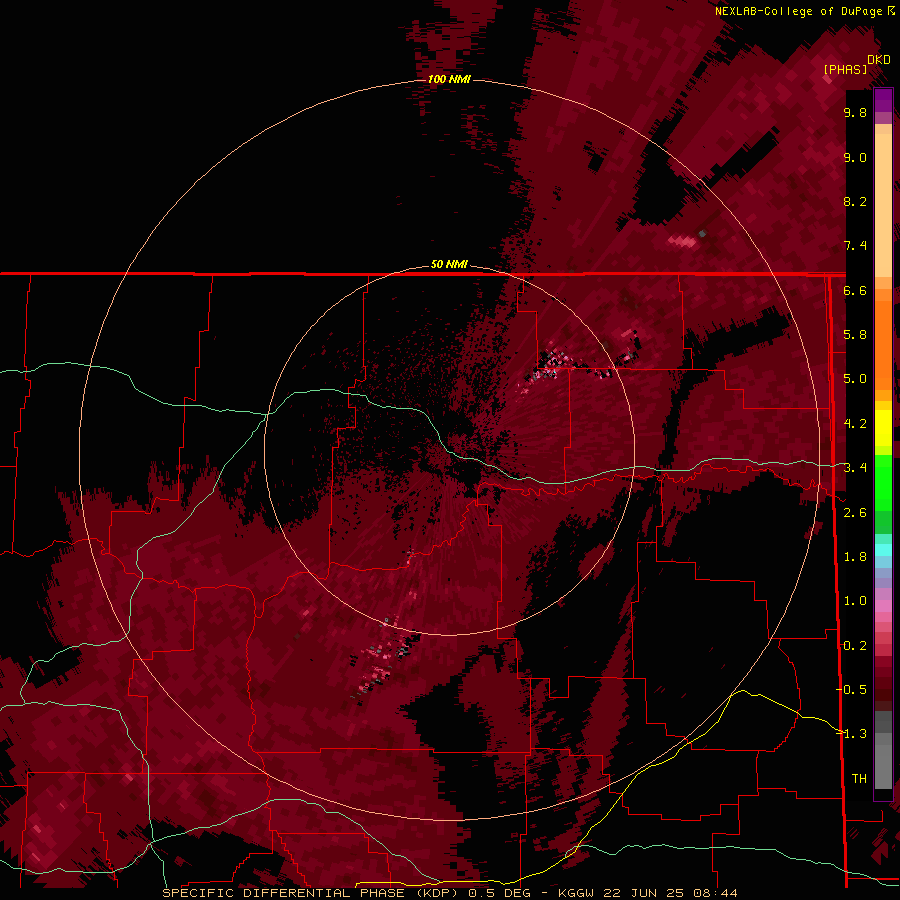Click the "22 JUN 25" date text
Viewport: 900px width, 900px height.
(x=641, y=893)
